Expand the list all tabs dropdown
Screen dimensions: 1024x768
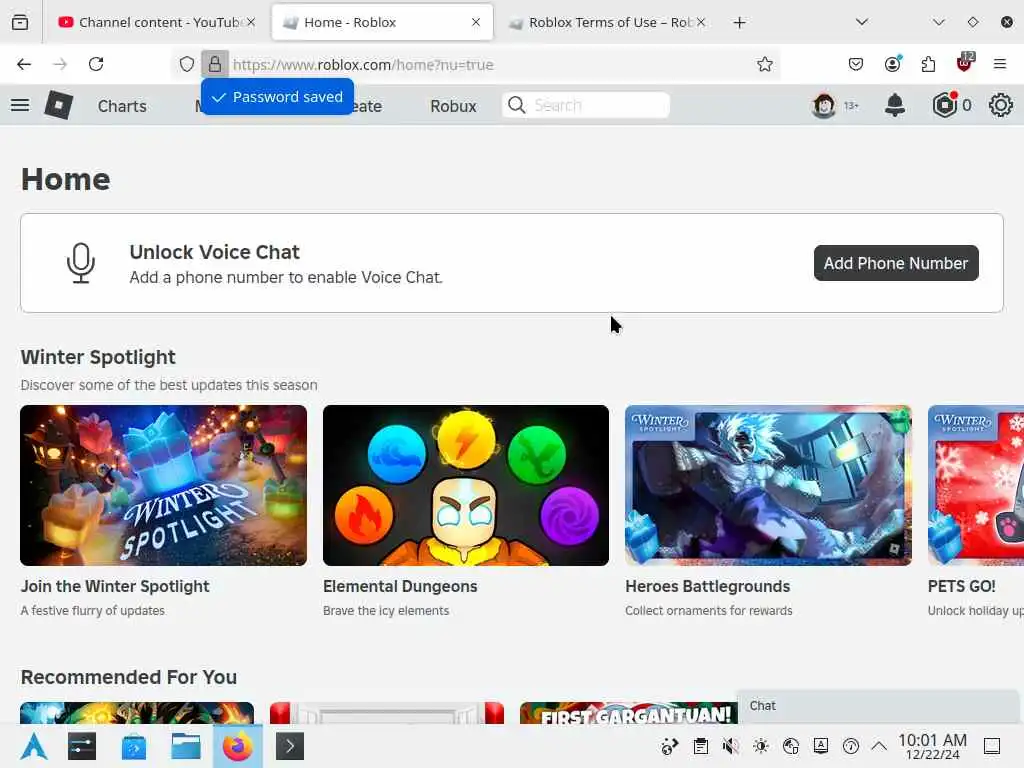click(x=862, y=22)
